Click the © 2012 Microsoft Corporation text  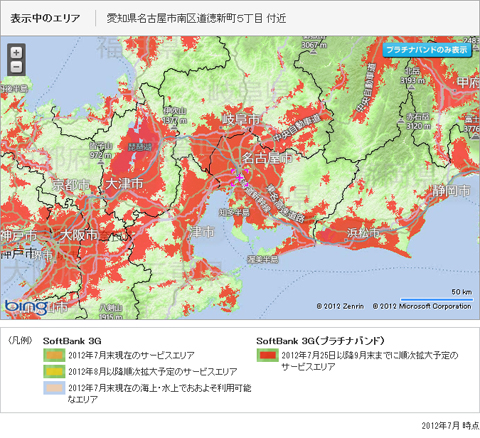[x=422, y=306]
